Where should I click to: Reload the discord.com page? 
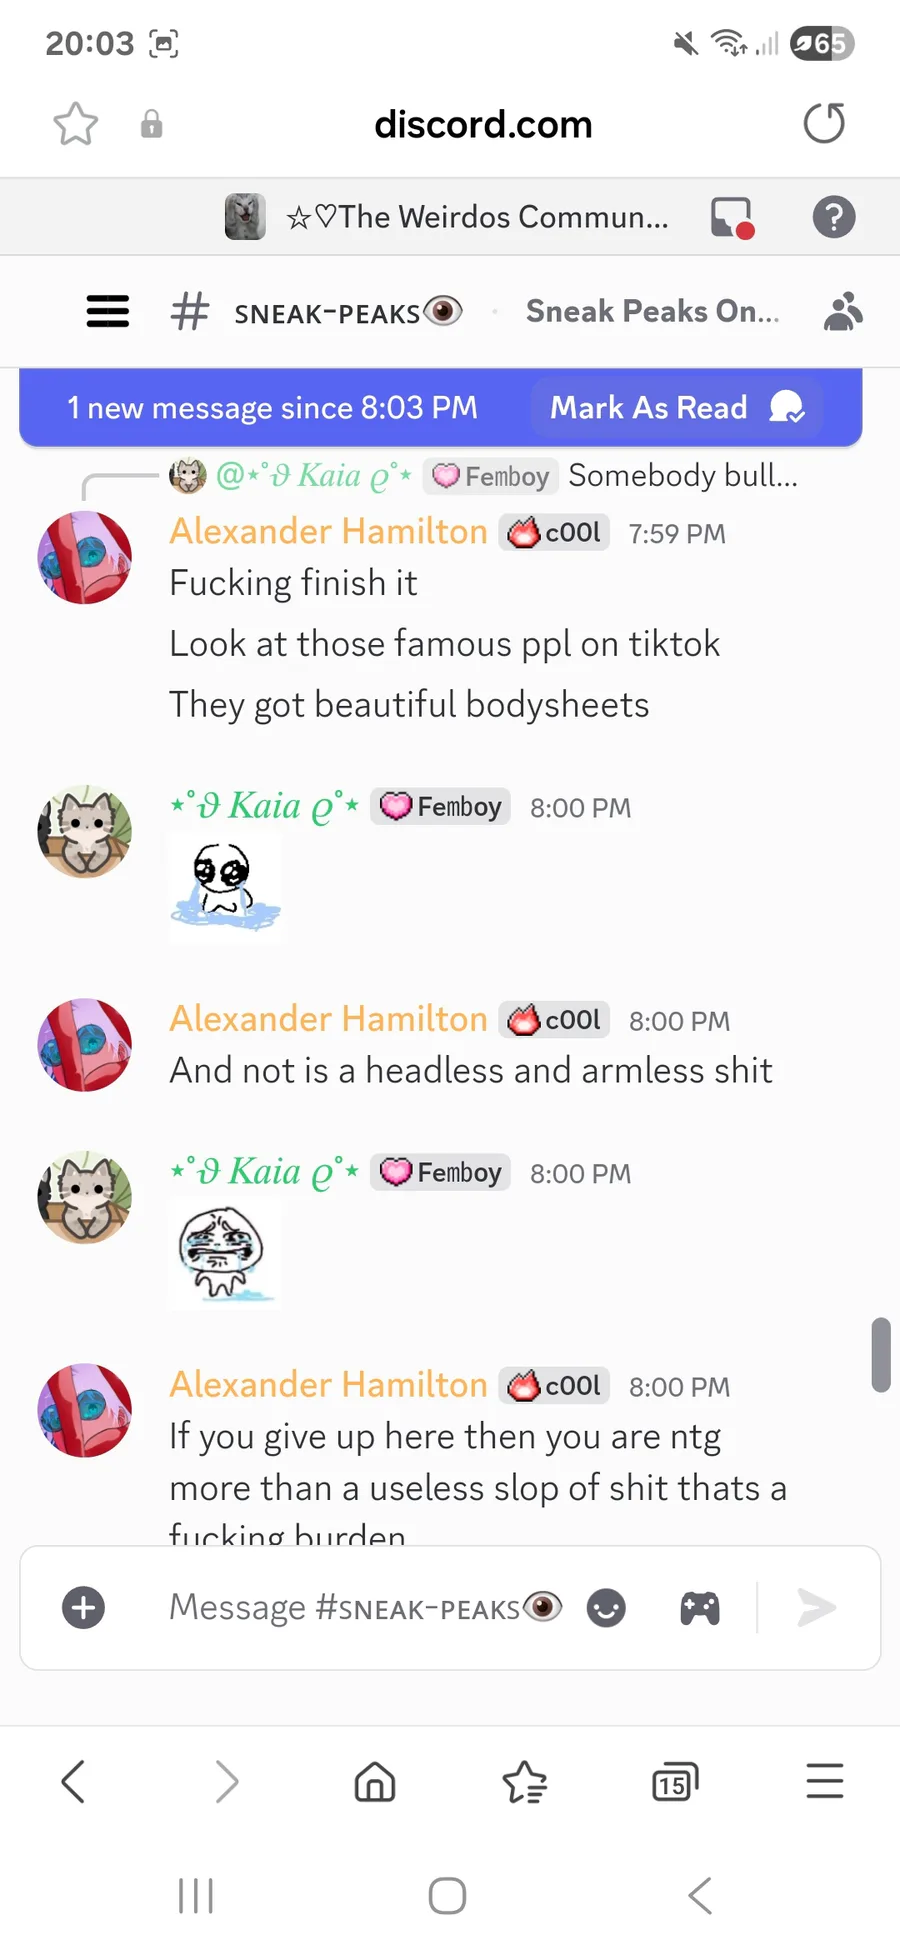824,124
